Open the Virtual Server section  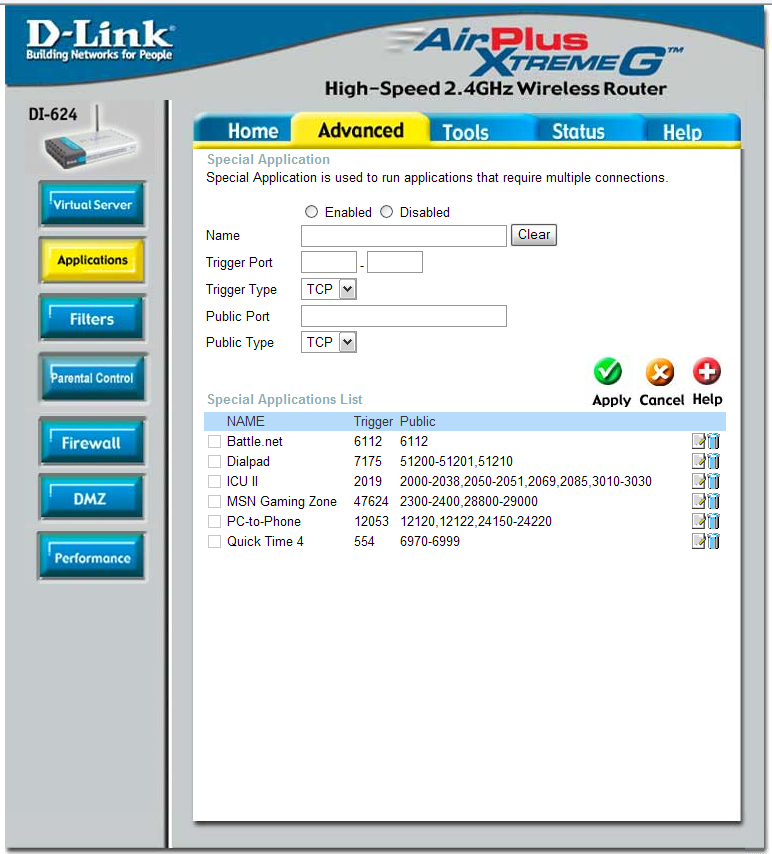click(x=92, y=204)
